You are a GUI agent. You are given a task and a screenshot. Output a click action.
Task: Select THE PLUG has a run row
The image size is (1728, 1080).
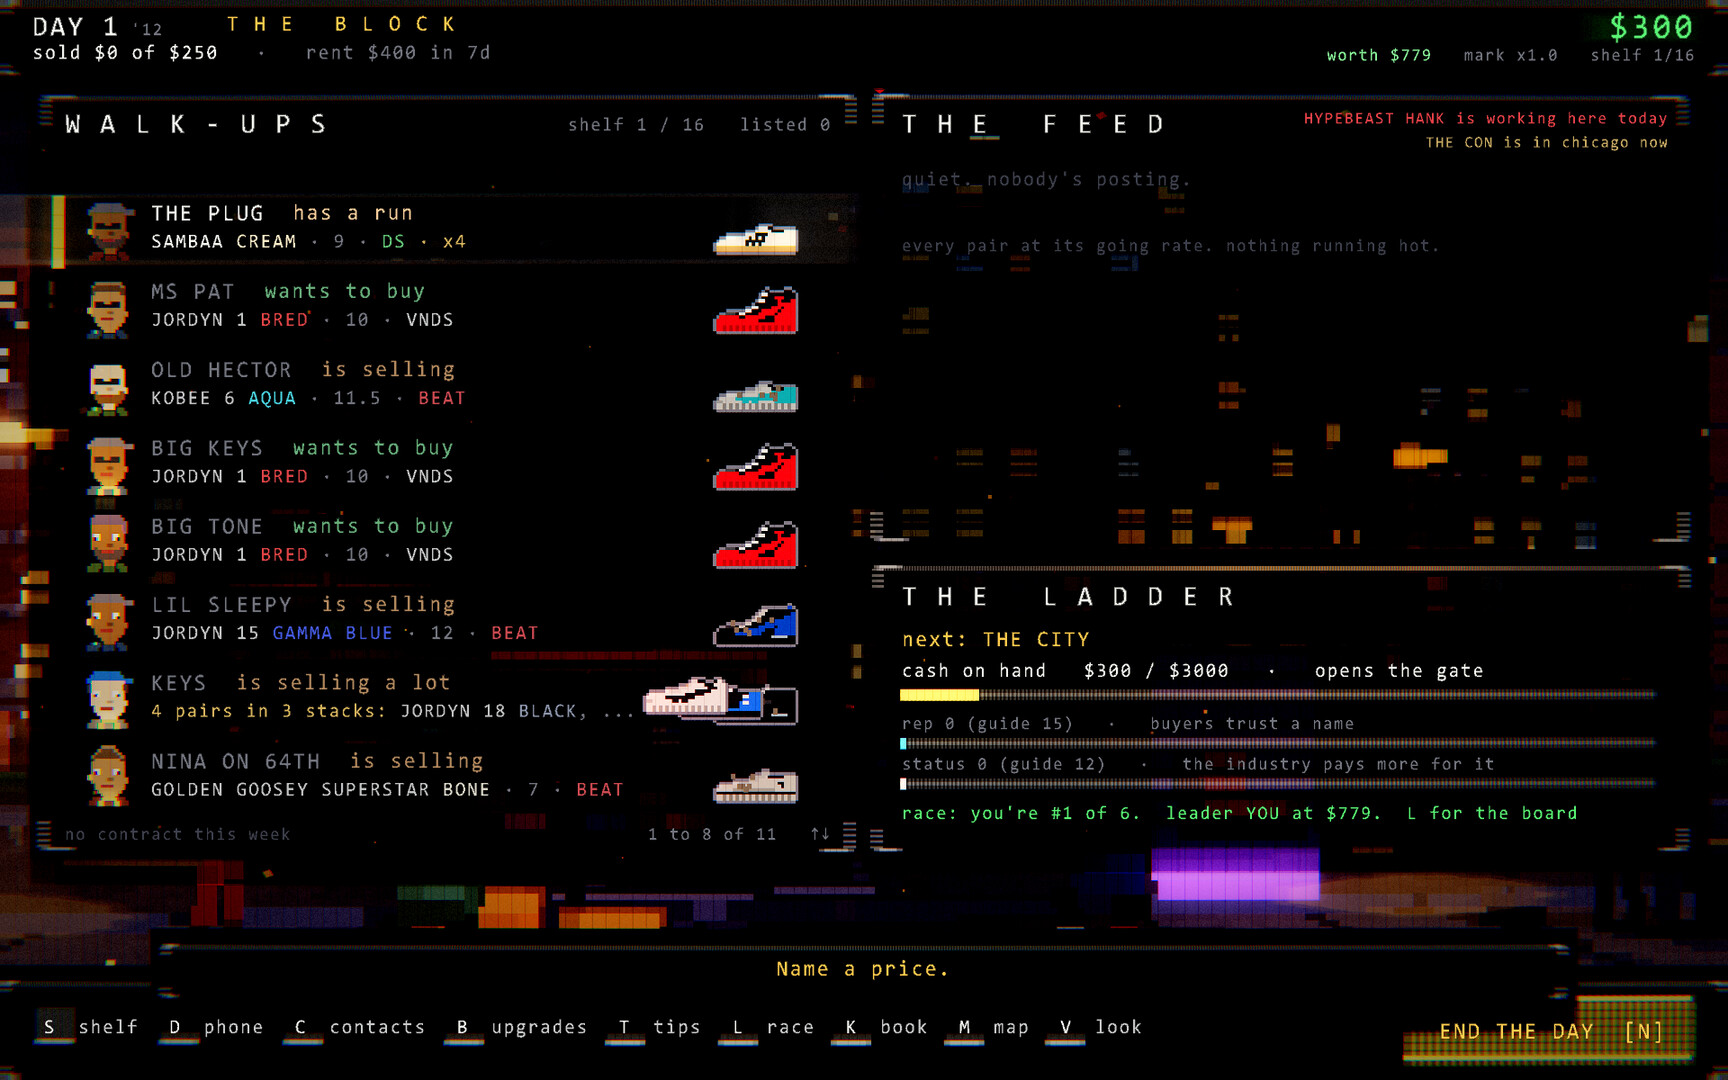[x=455, y=230]
